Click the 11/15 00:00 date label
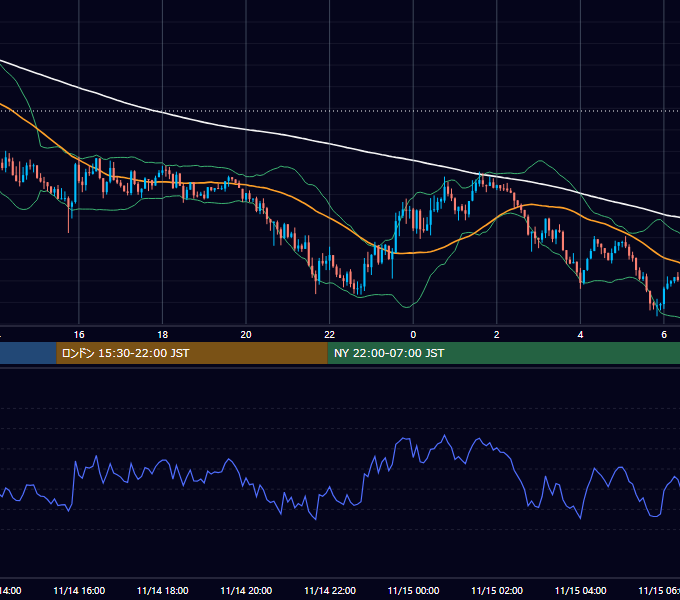 tap(413, 591)
